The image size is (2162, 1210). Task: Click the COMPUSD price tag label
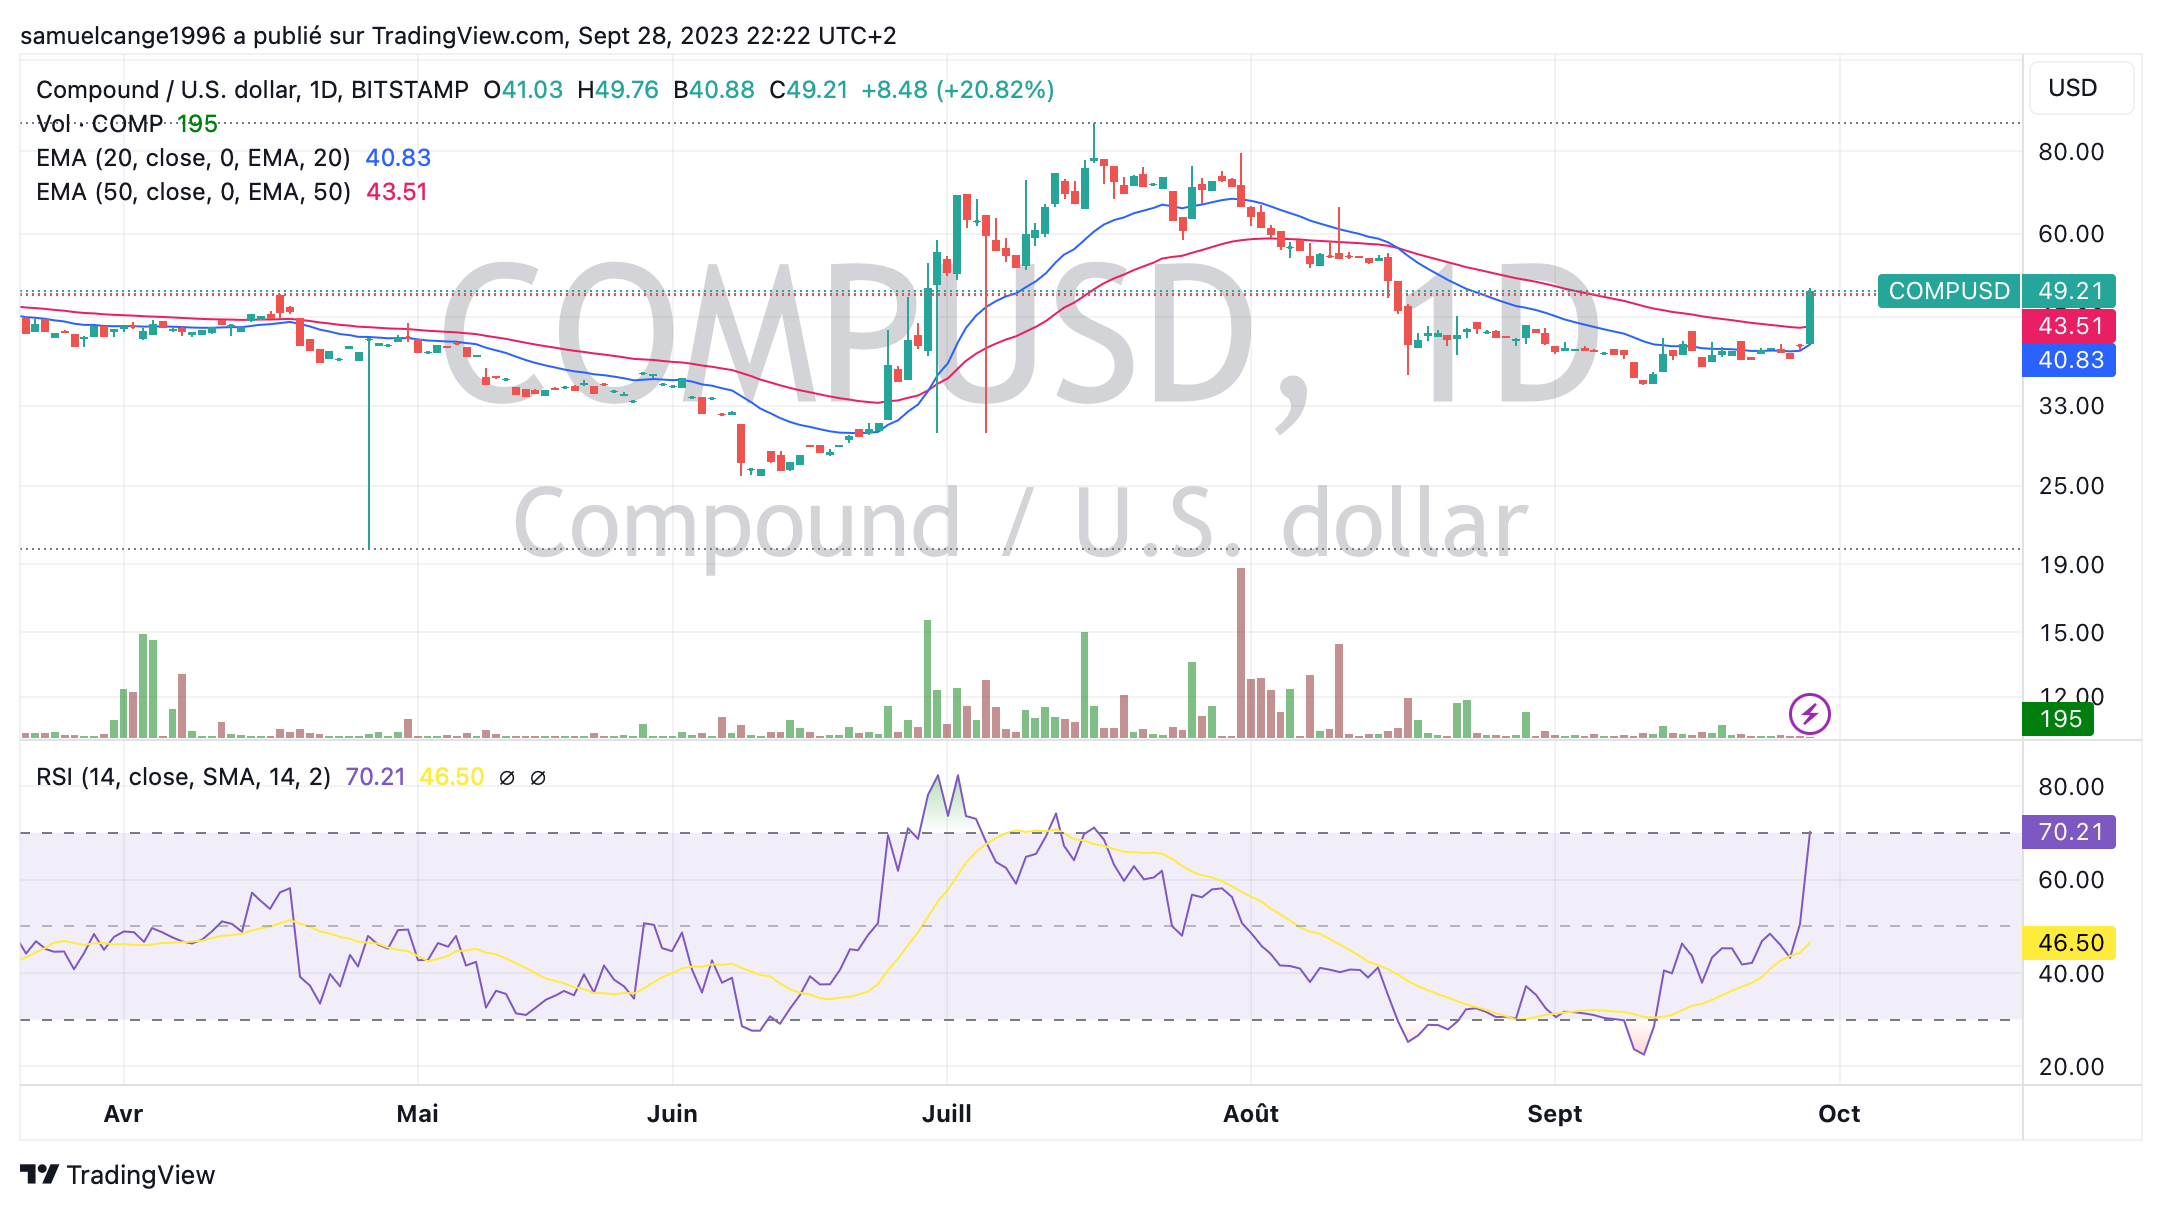1948,291
